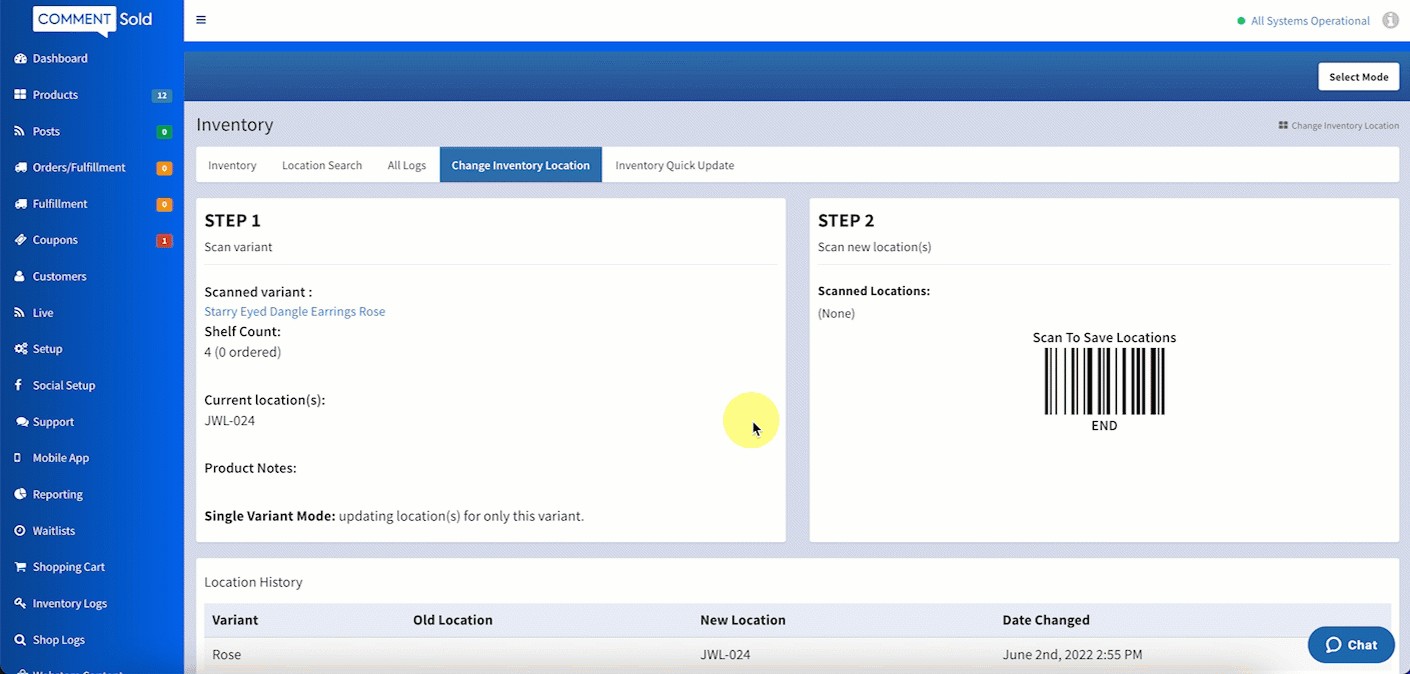Screen dimensions: 1410x674
Task: Open the Dashboard from the sidebar
Action: [60, 58]
